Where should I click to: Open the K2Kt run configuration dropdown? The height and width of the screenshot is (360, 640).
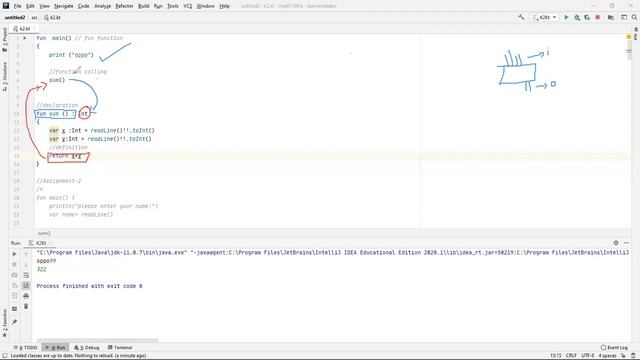pyautogui.click(x=544, y=17)
